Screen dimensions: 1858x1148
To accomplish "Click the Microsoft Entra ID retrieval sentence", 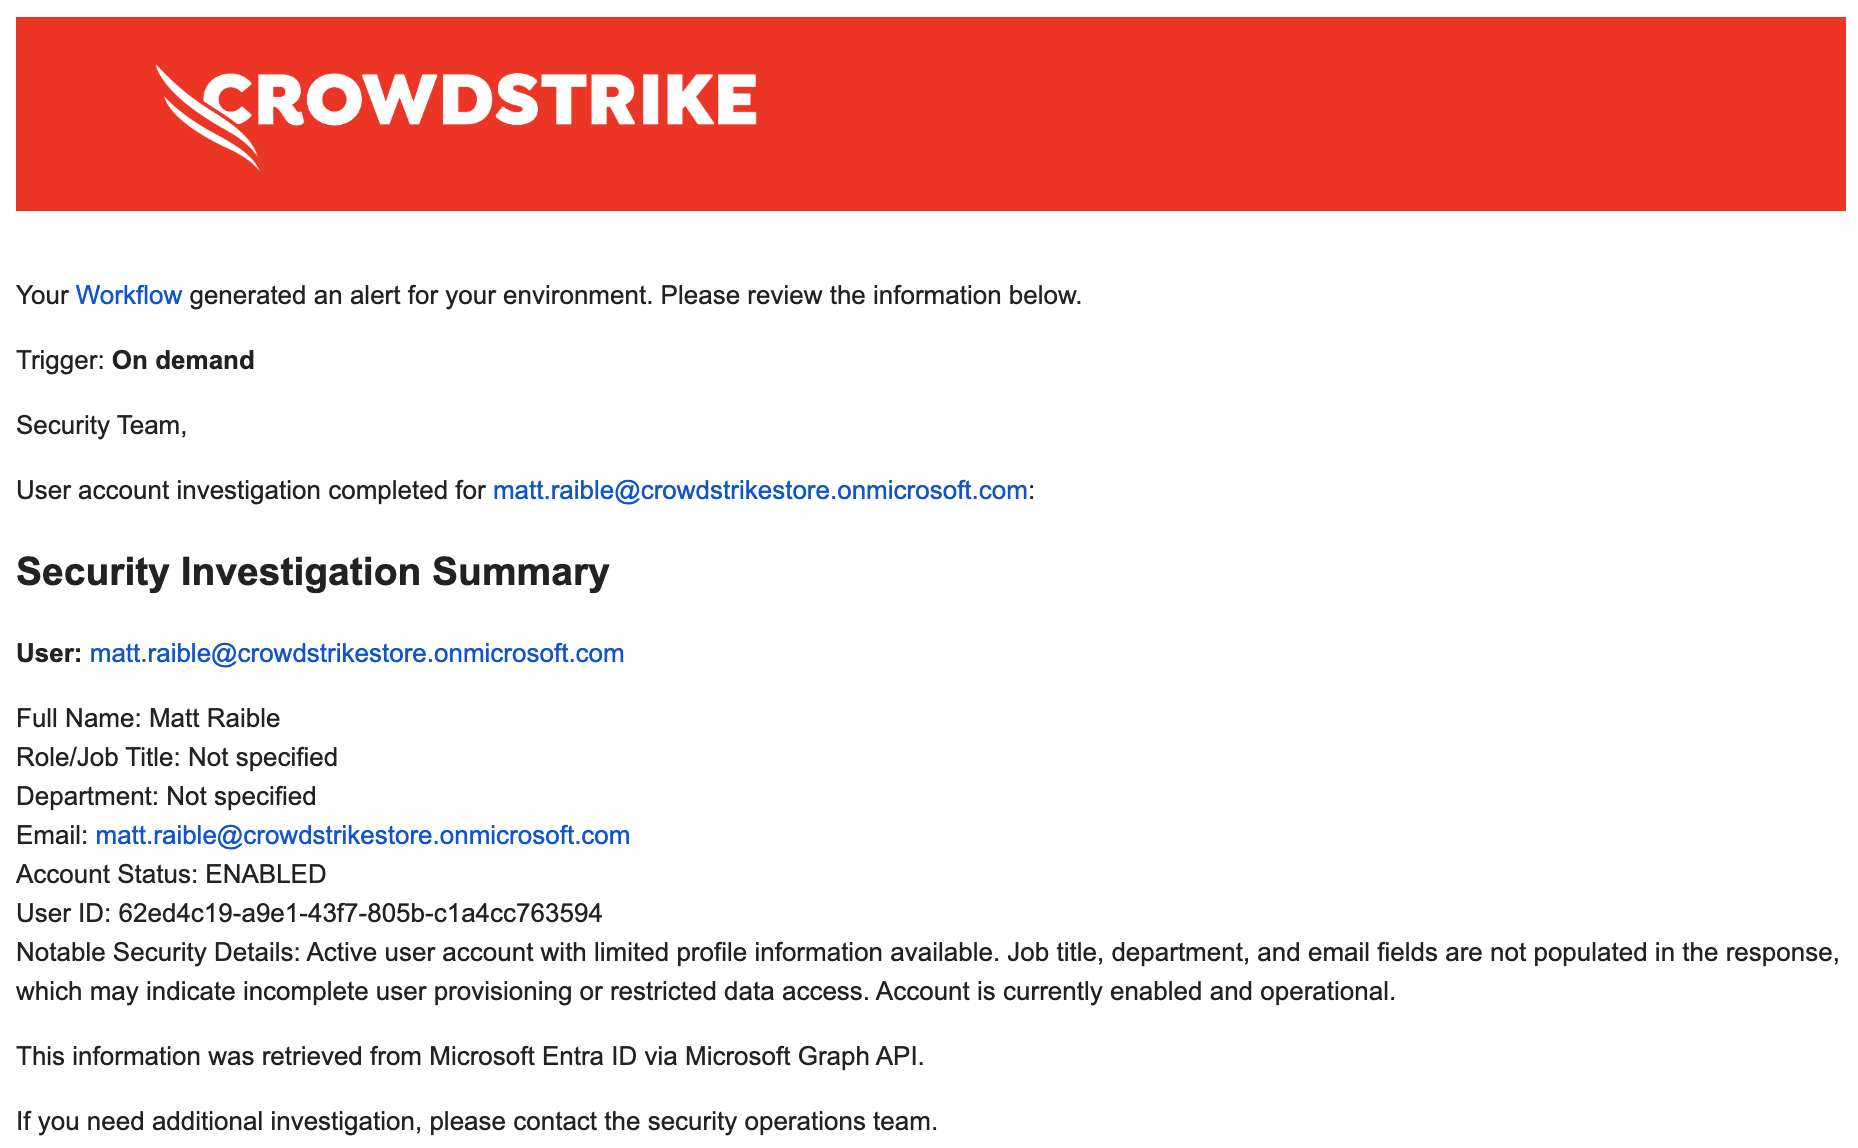I will coord(470,1057).
